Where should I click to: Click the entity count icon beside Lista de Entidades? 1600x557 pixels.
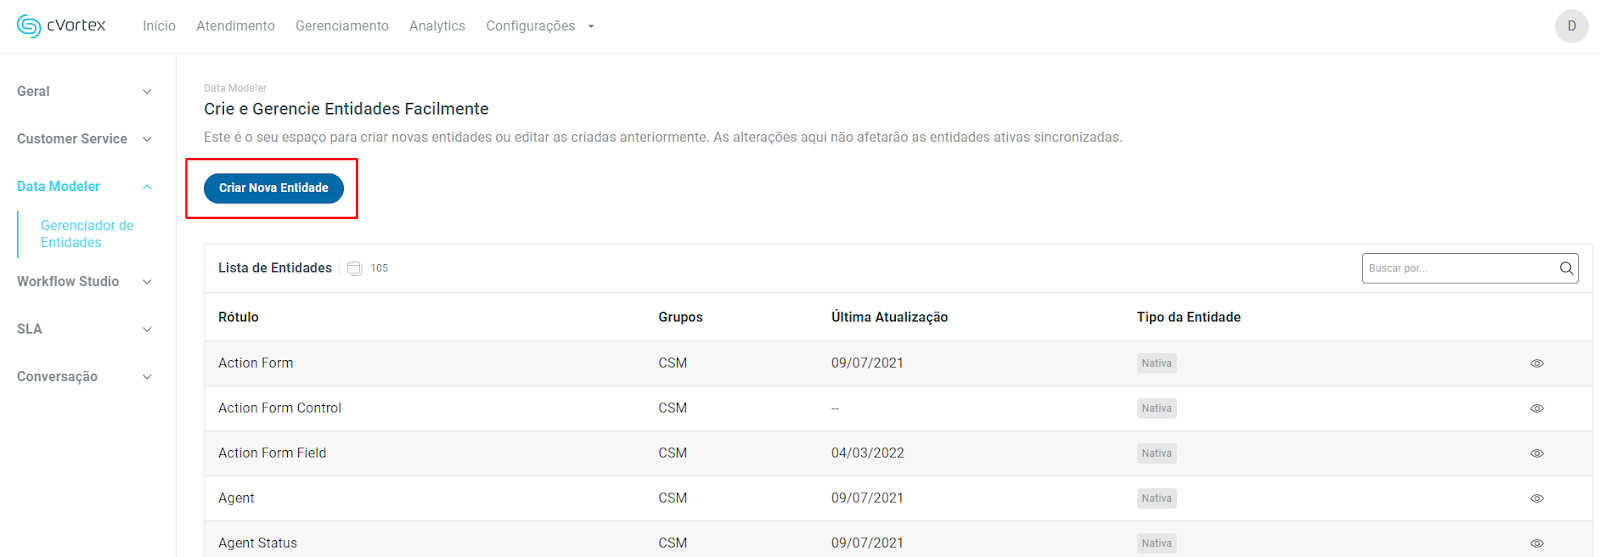354,268
